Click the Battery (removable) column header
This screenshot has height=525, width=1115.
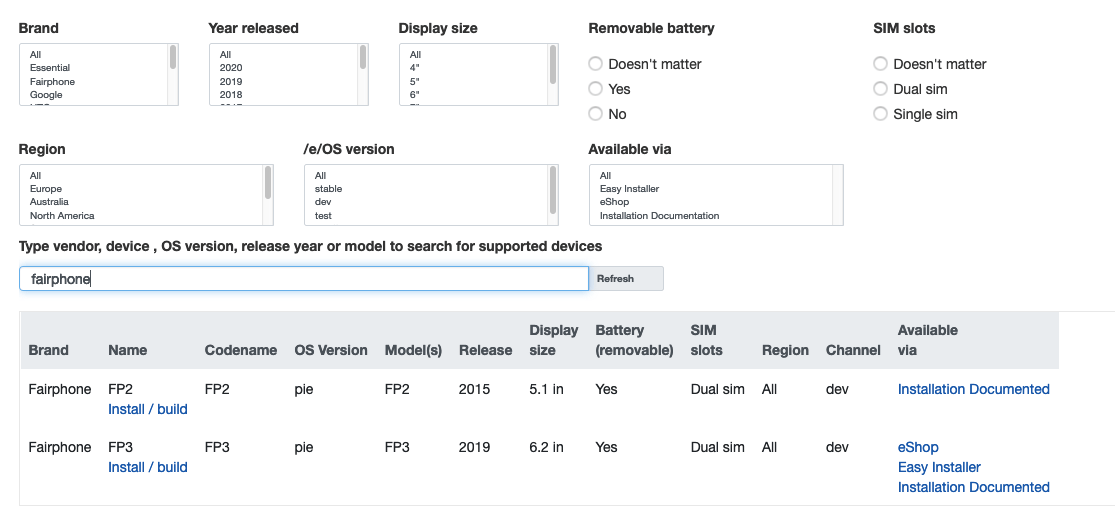point(634,340)
